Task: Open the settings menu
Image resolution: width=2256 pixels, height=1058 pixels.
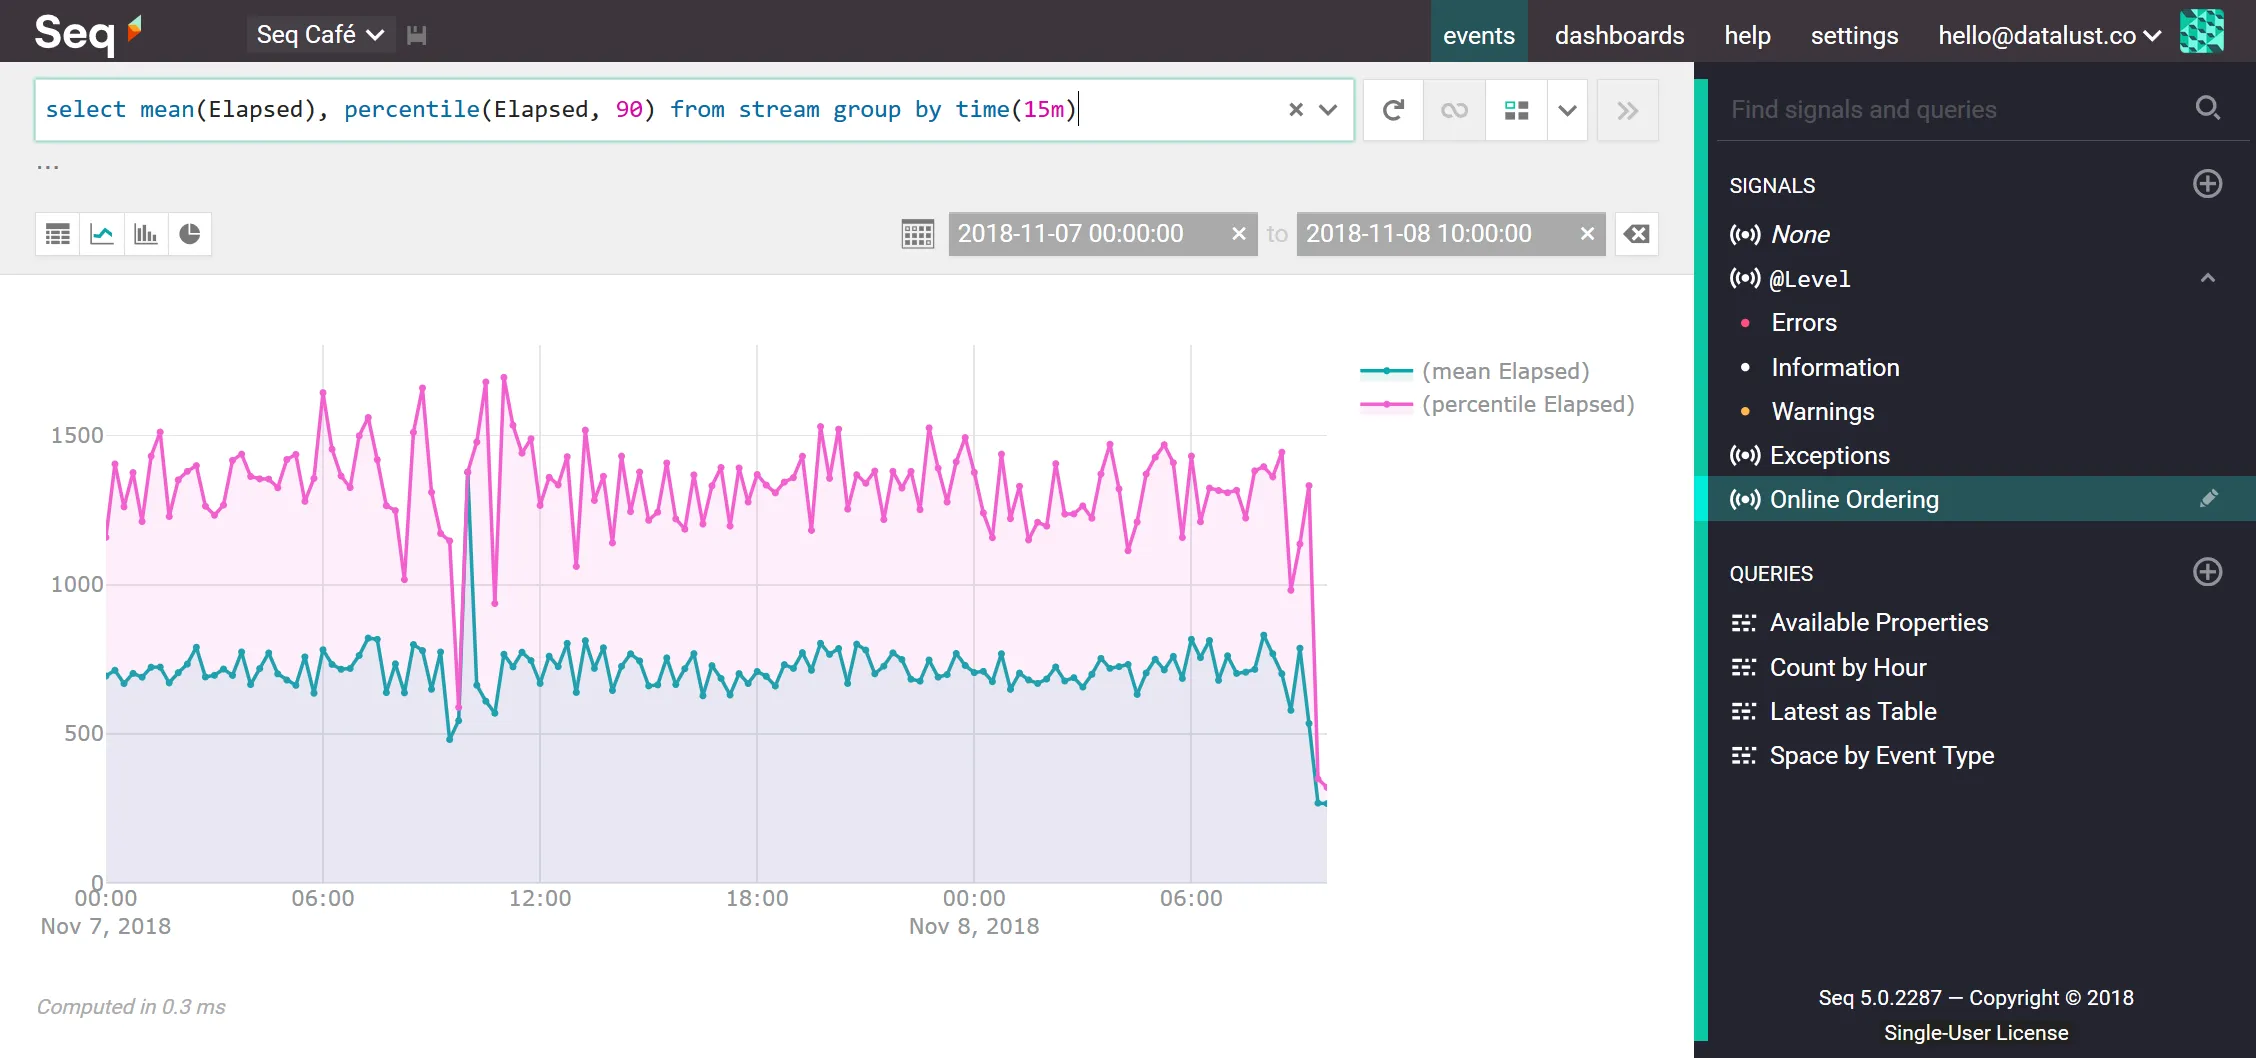Action: click(1853, 34)
